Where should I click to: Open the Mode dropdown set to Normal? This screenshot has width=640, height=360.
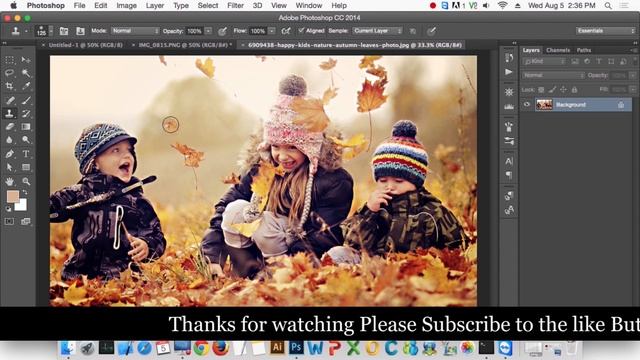click(135, 31)
